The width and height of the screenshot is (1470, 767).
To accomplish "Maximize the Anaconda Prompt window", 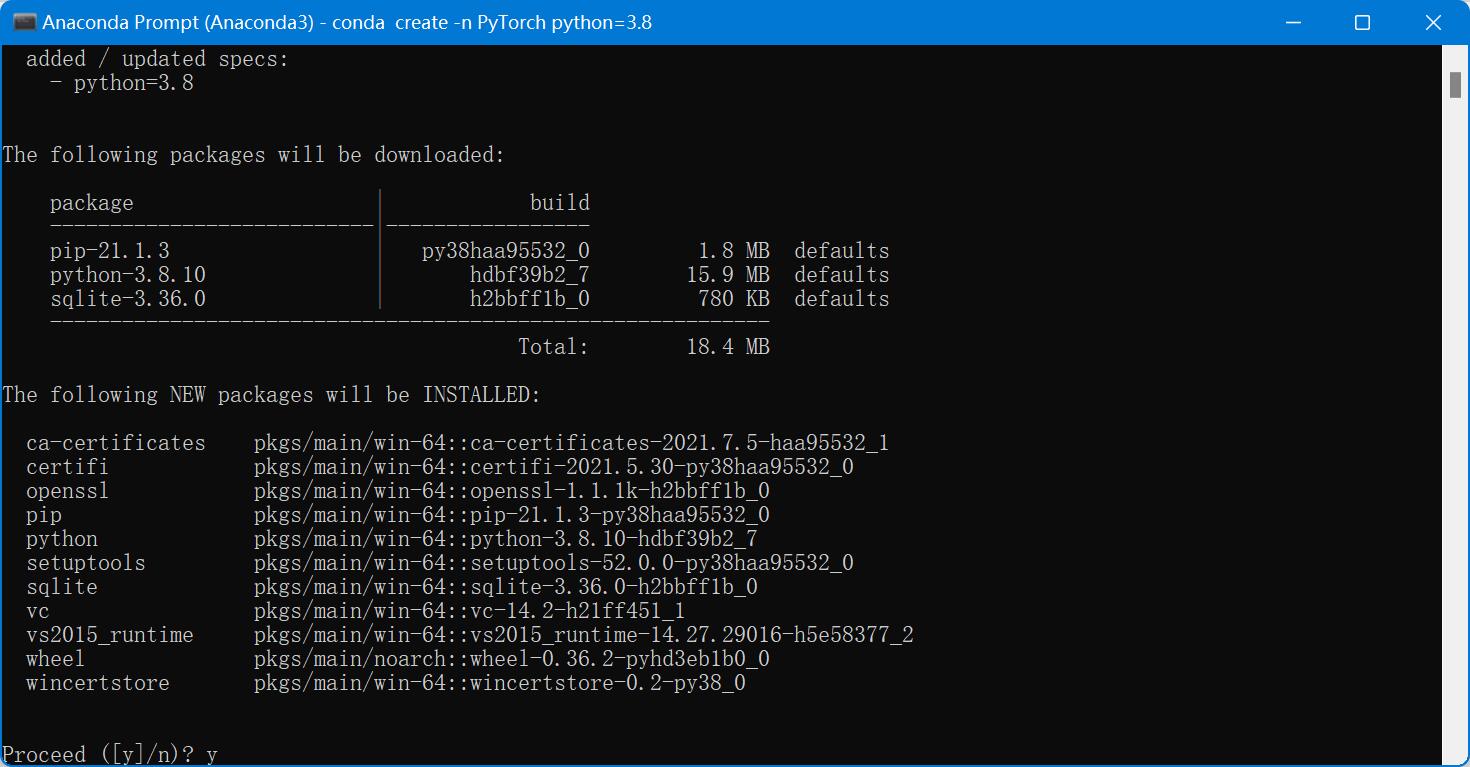I will (x=1363, y=21).
